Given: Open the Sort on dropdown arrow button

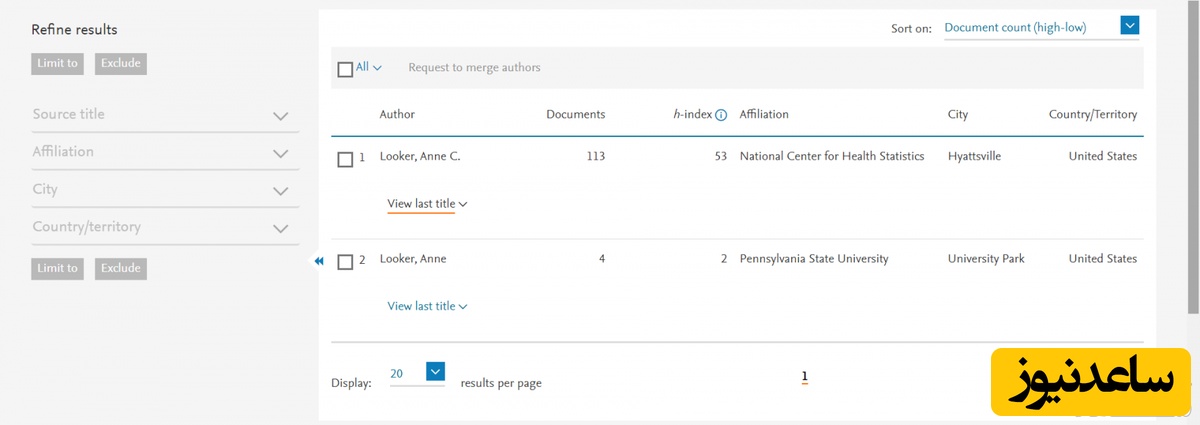Looking at the screenshot, I should (x=1130, y=27).
